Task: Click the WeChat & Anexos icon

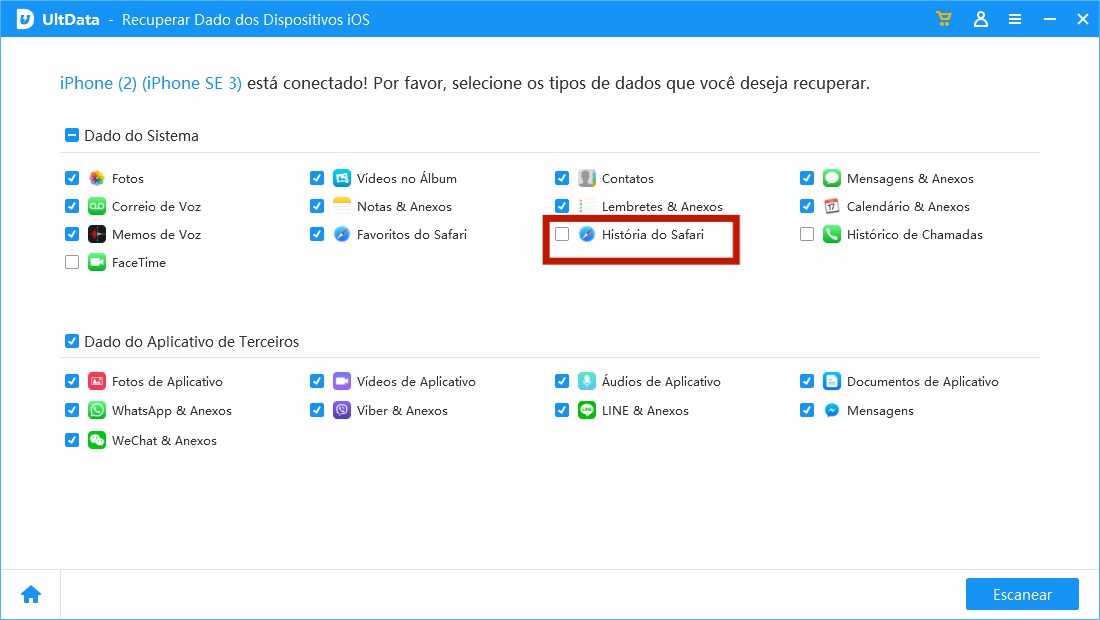Action: coord(97,440)
